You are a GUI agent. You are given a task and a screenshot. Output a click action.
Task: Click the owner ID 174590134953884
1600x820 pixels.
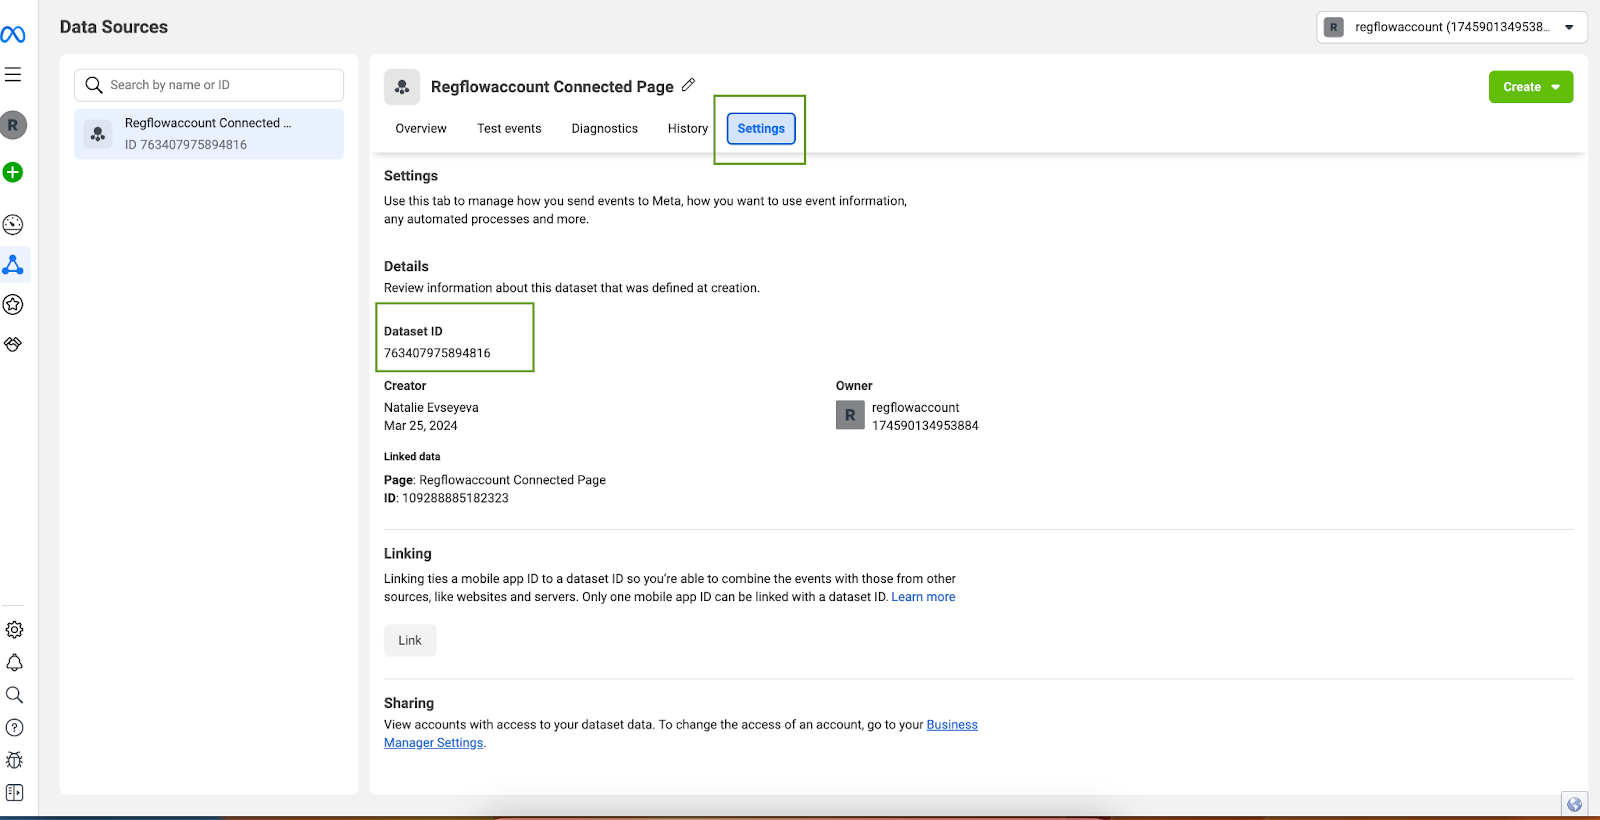tap(925, 426)
